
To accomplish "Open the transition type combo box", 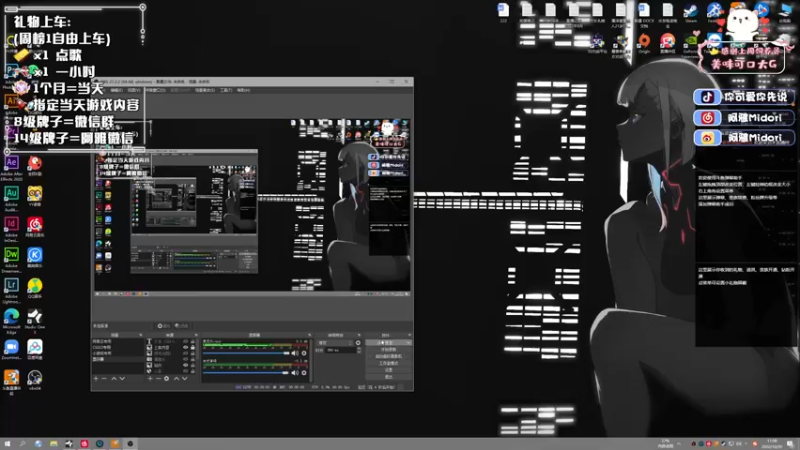I will click(x=335, y=342).
